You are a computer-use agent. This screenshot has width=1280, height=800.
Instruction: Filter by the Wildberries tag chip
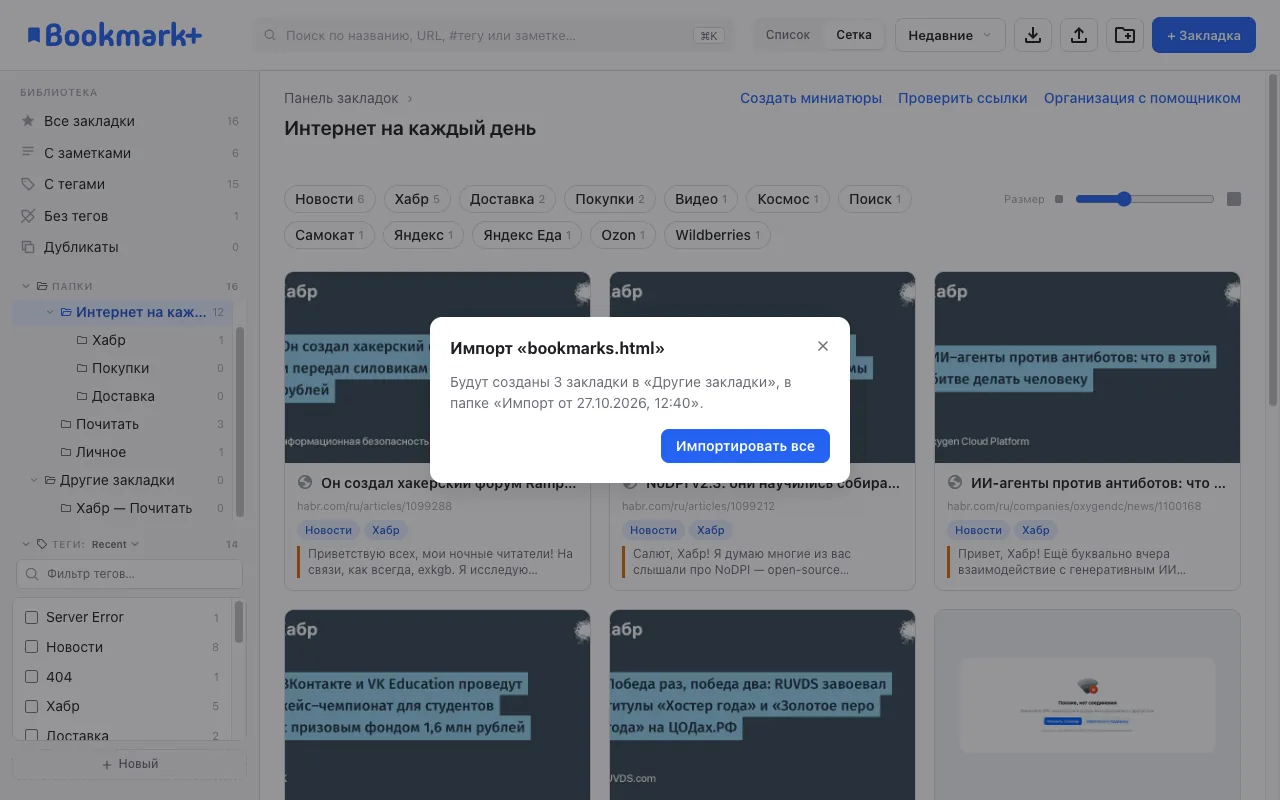[718, 235]
